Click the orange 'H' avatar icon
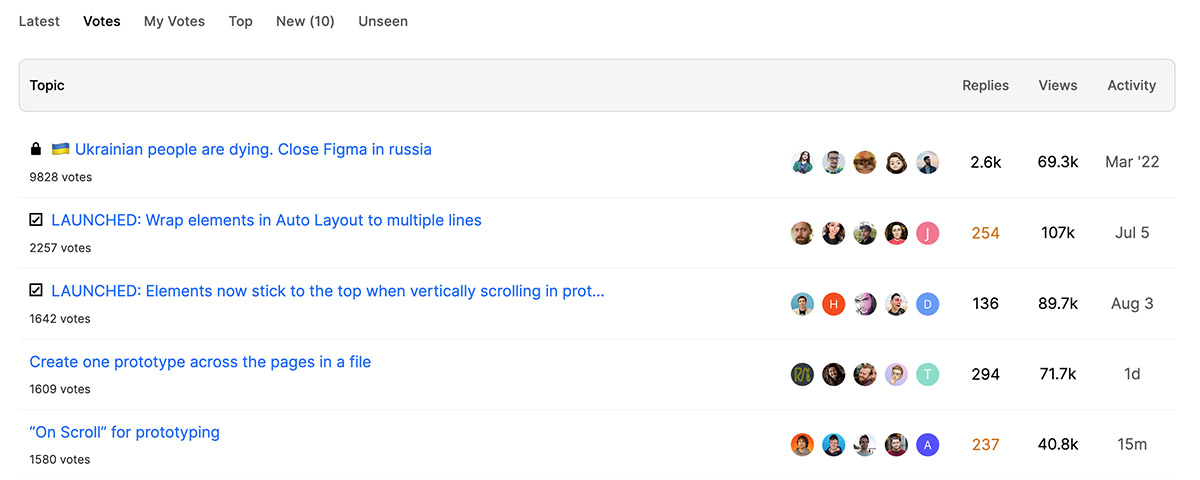The image size is (1200, 480). [x=834, y=304]
